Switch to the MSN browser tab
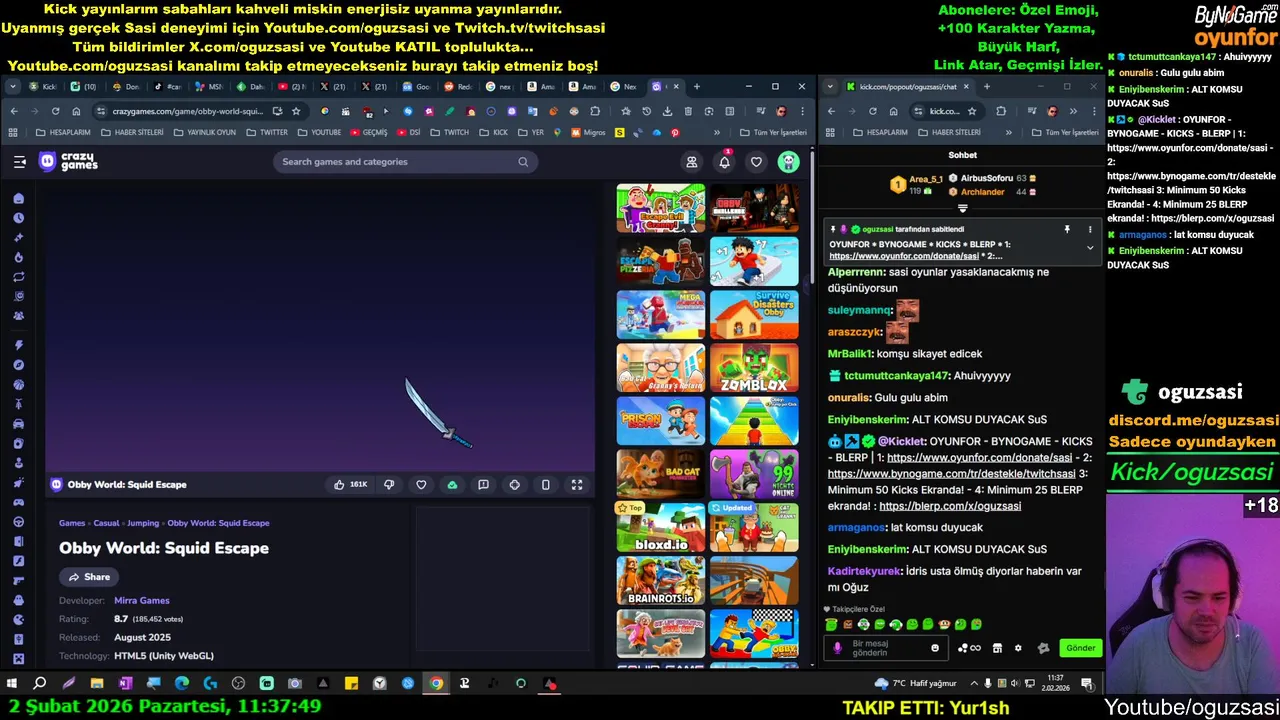This screenshot has width=1280, height=720. [209, 87]
